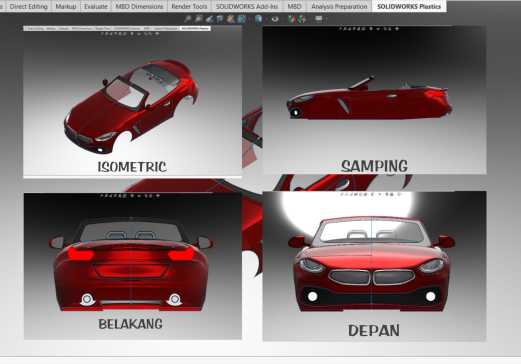Click the Zoom to Area icon

(198, 19)
